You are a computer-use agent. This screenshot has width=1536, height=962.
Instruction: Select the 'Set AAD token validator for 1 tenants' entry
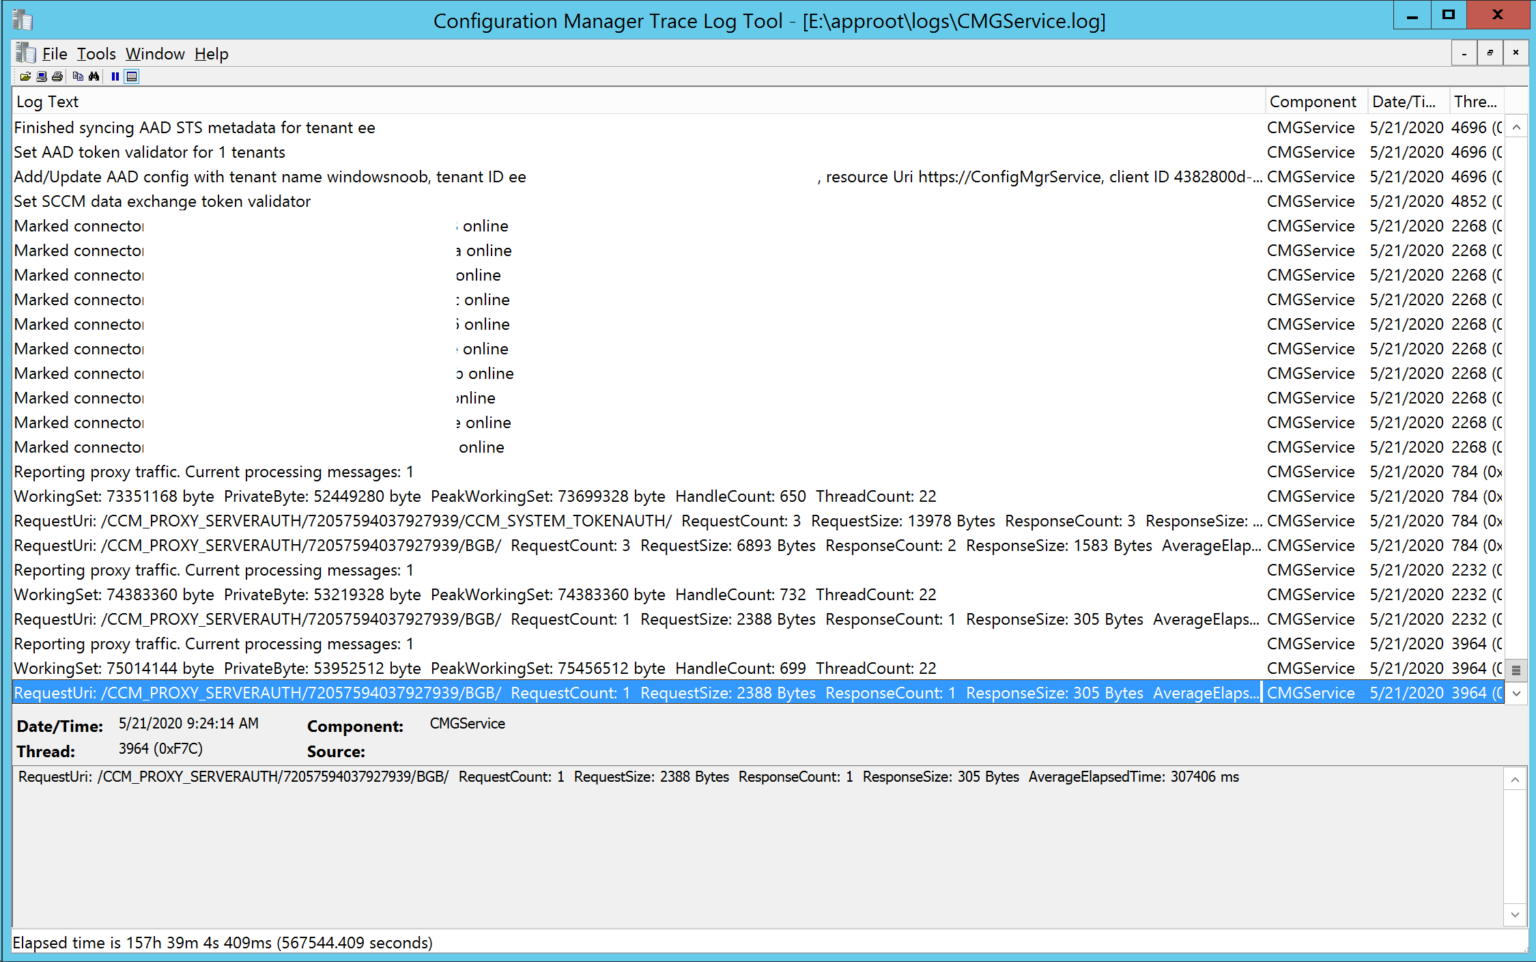[150, 153]
